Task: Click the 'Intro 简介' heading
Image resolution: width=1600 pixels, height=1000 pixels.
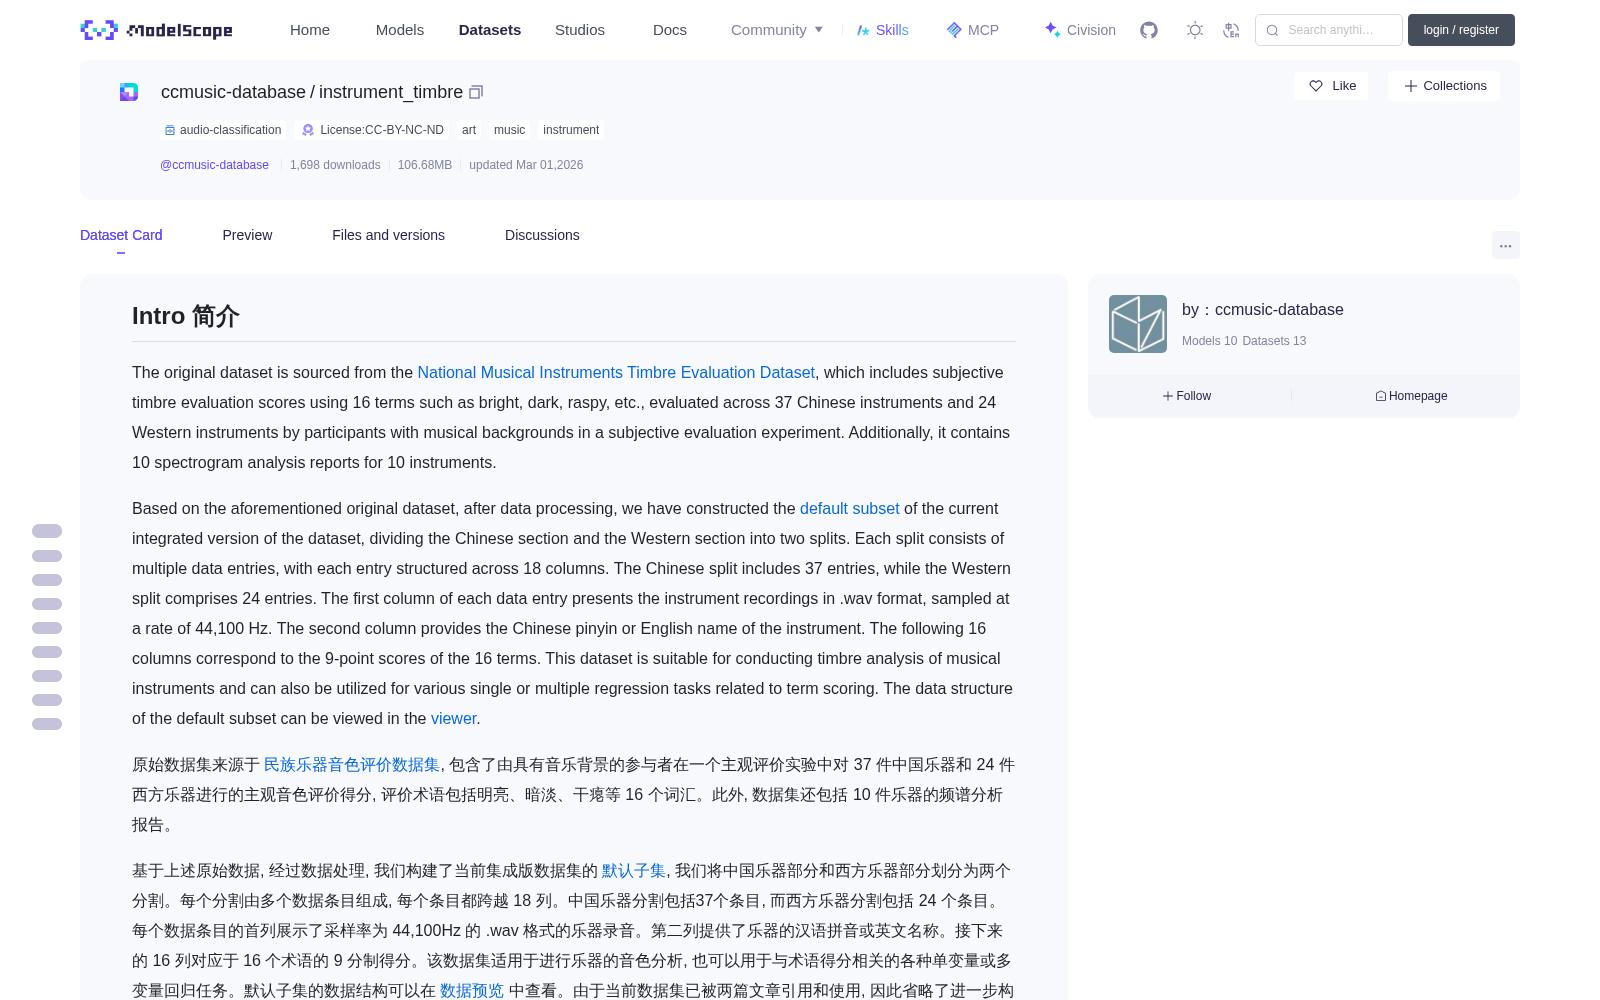Action: point(186,316)
